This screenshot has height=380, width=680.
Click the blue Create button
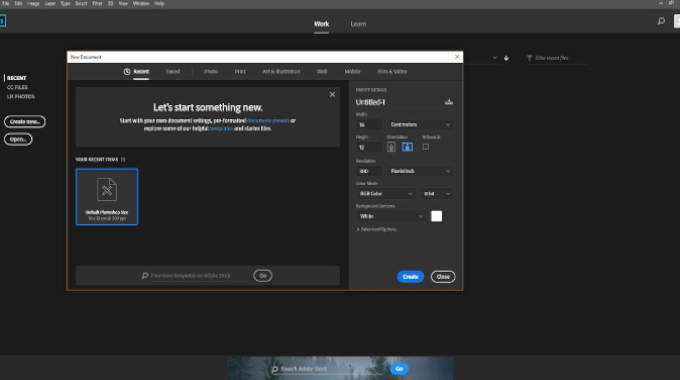410,277
